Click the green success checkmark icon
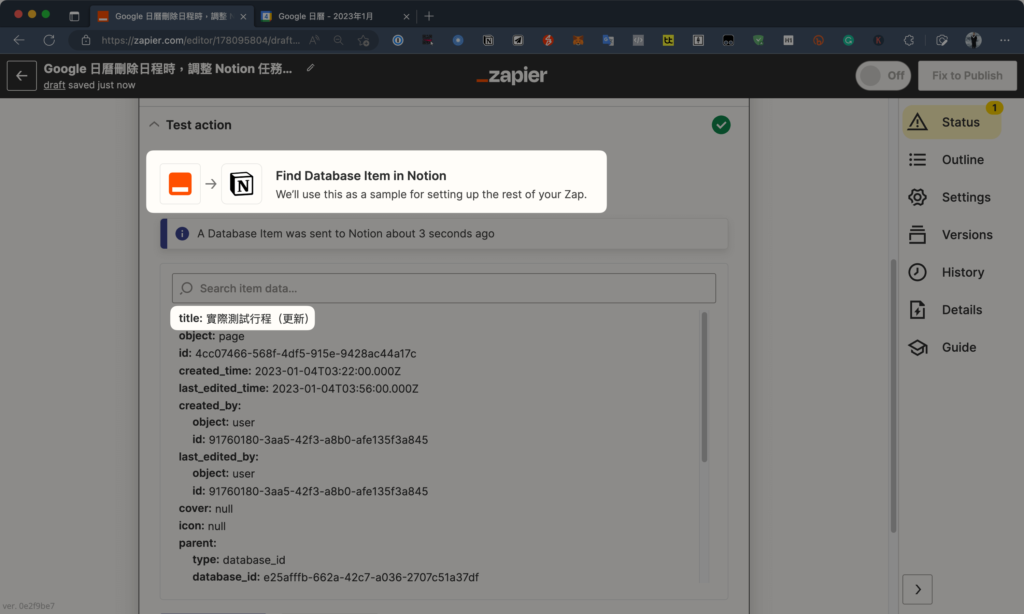Image resolution: width=1024 pixels, height=614 pixels. coord(721,125)
